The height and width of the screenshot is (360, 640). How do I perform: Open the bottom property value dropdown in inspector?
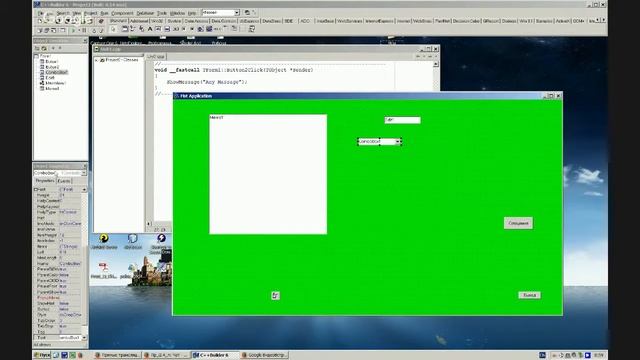[84, 338]
